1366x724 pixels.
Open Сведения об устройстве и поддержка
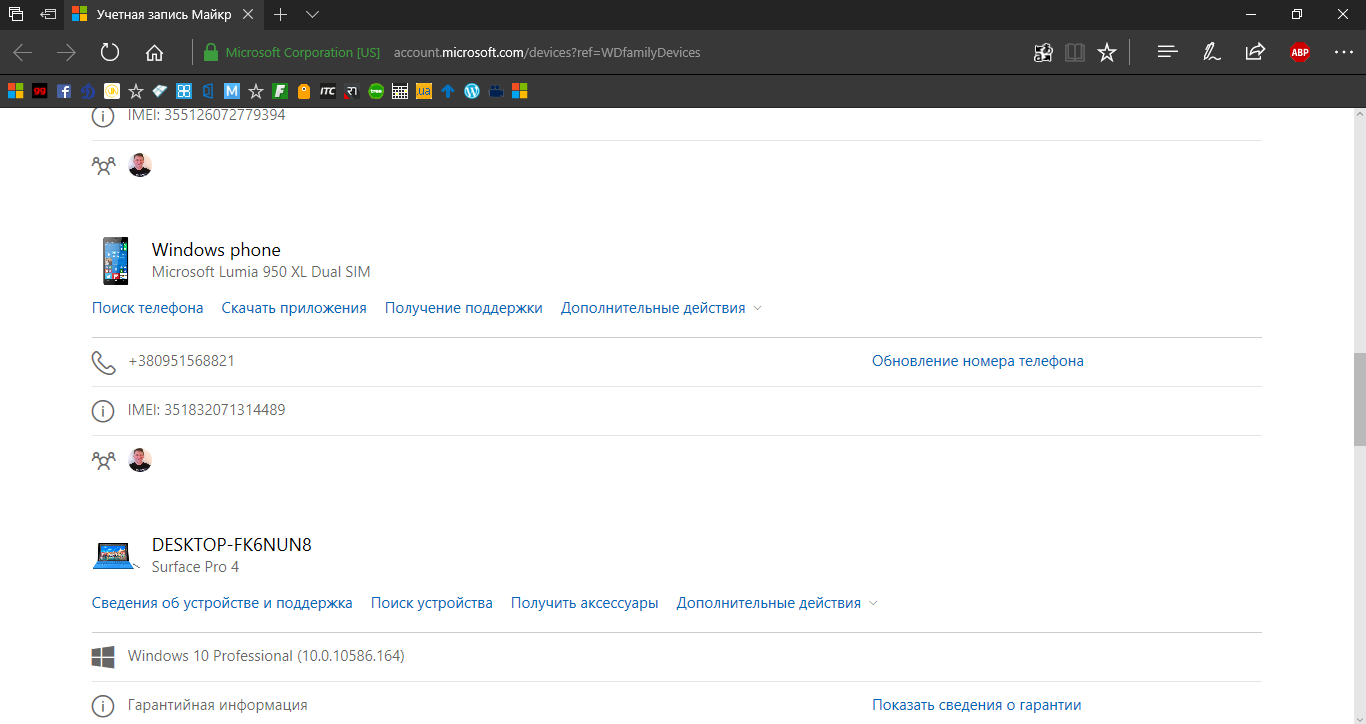coord(222,603)
